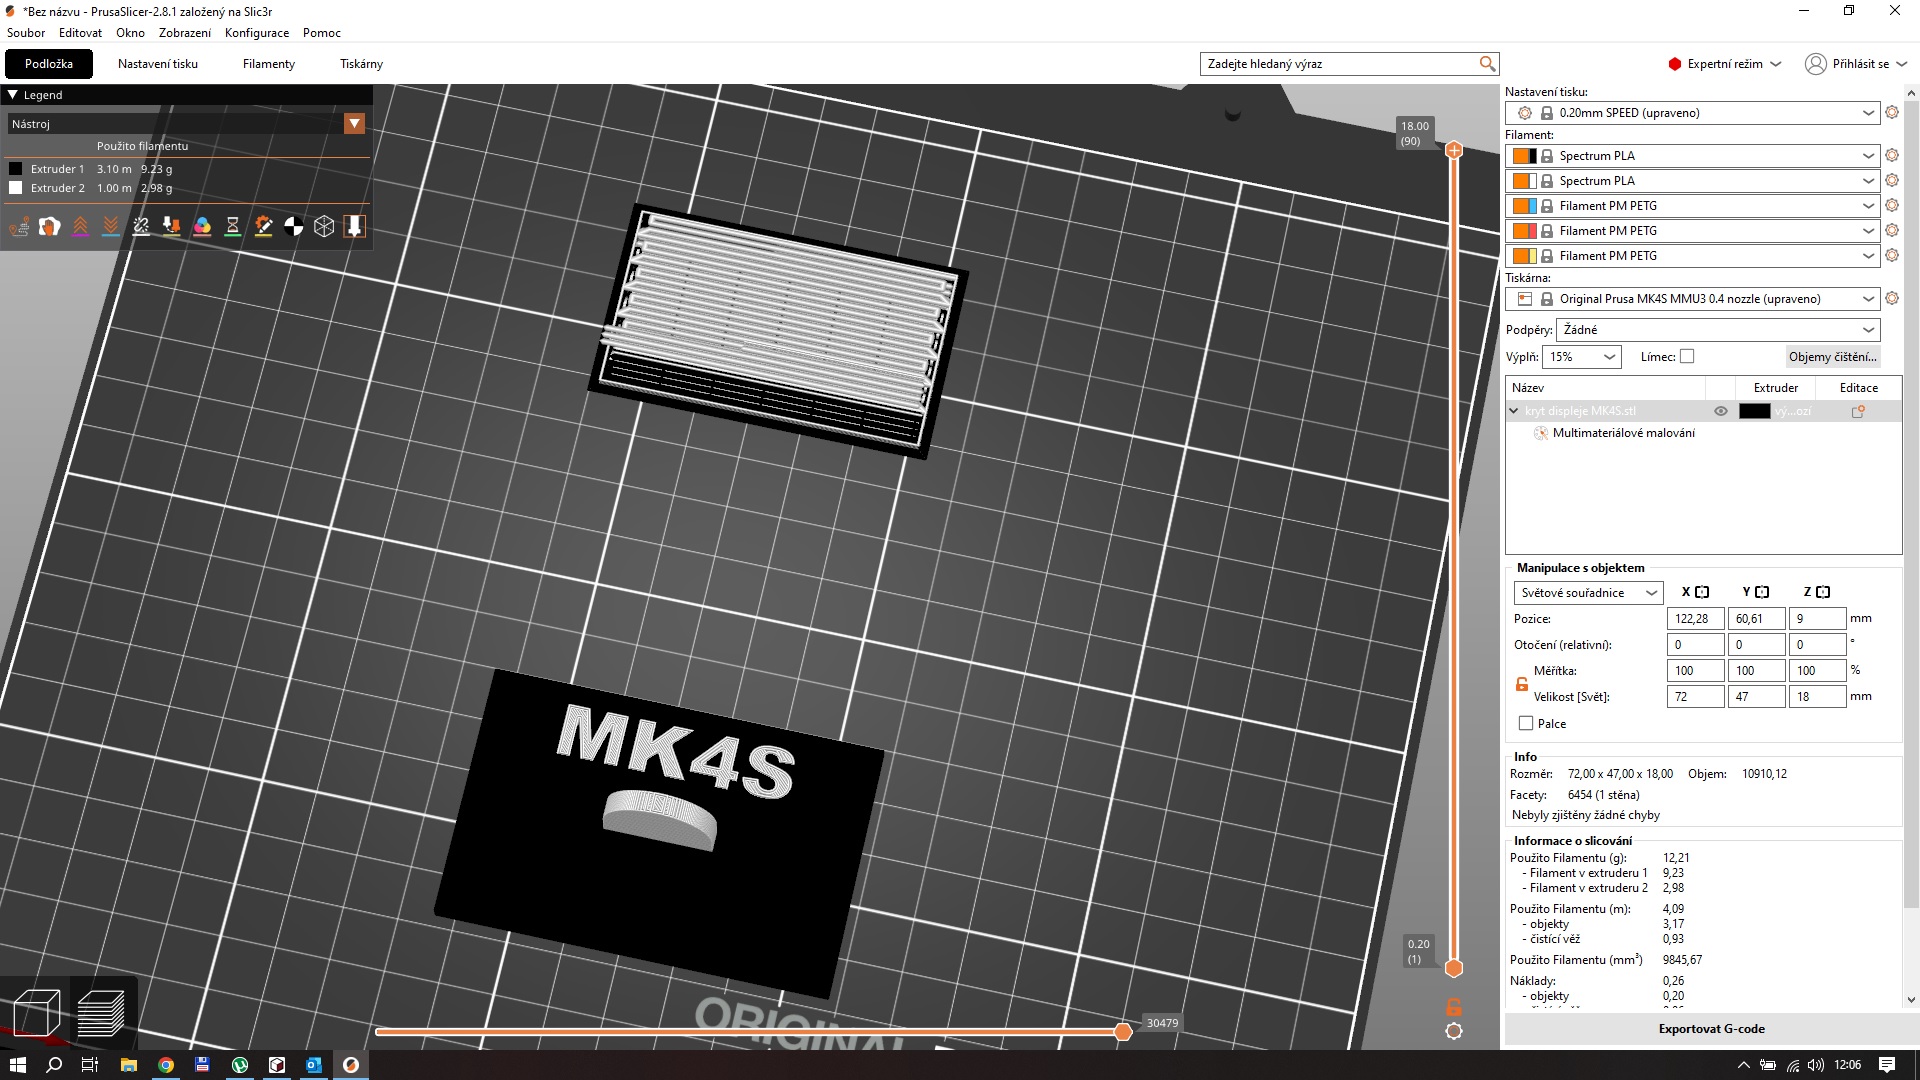Click edit icon in kryt displeje MK4S.stl row

tap(1858, 411)
